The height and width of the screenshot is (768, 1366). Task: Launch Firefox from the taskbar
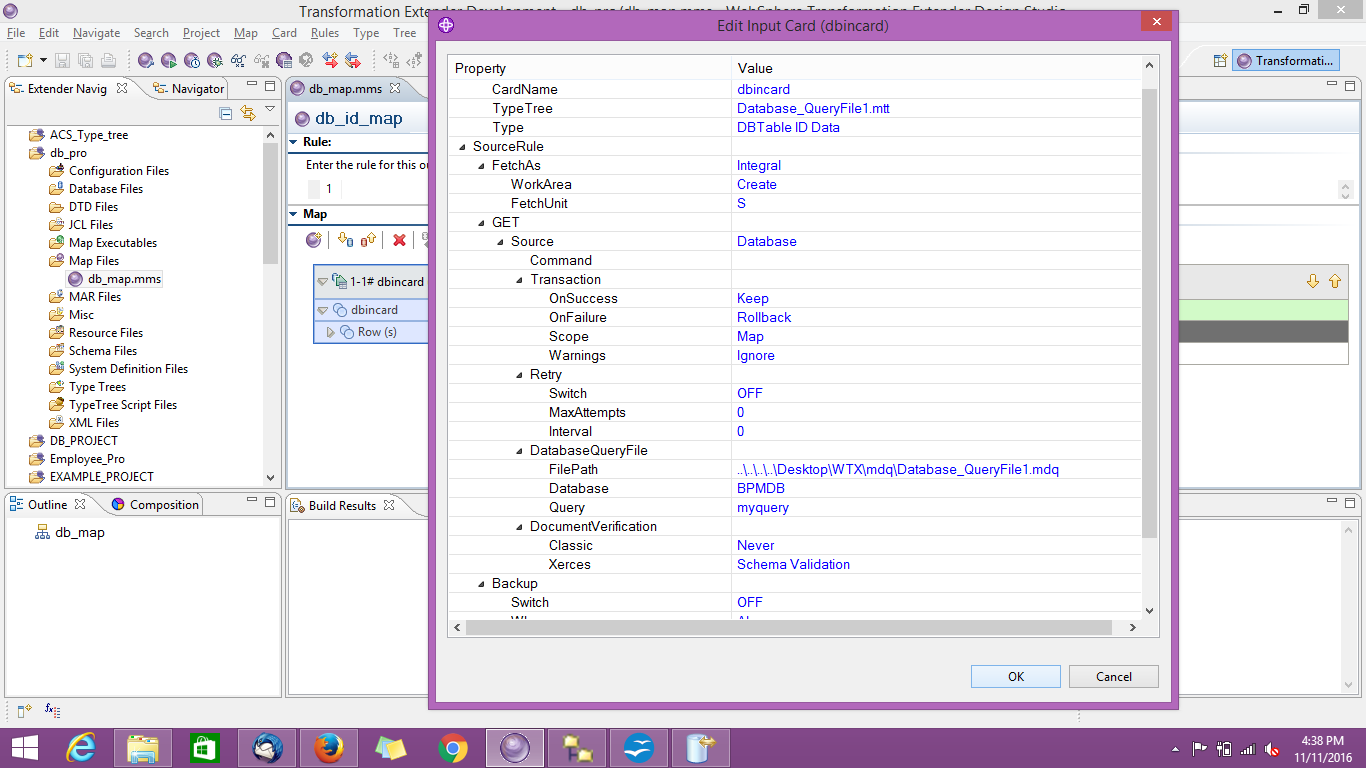(x=328, y=747)
